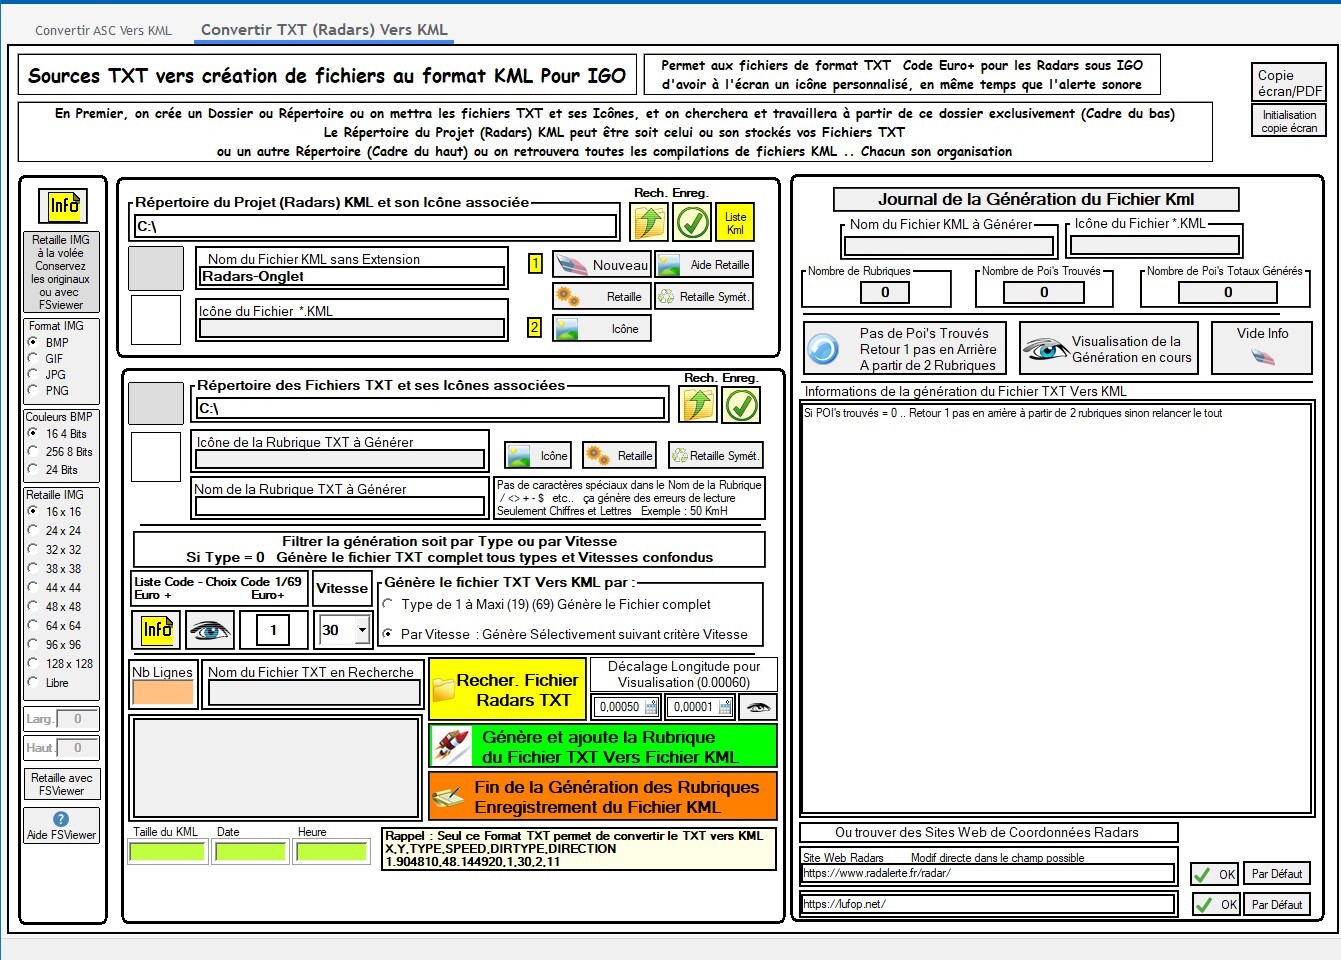The height and width of the screenshot is (960, 1341).
Task: Switch to the Convertir ASC Vers KML tab
Action: 103,30
